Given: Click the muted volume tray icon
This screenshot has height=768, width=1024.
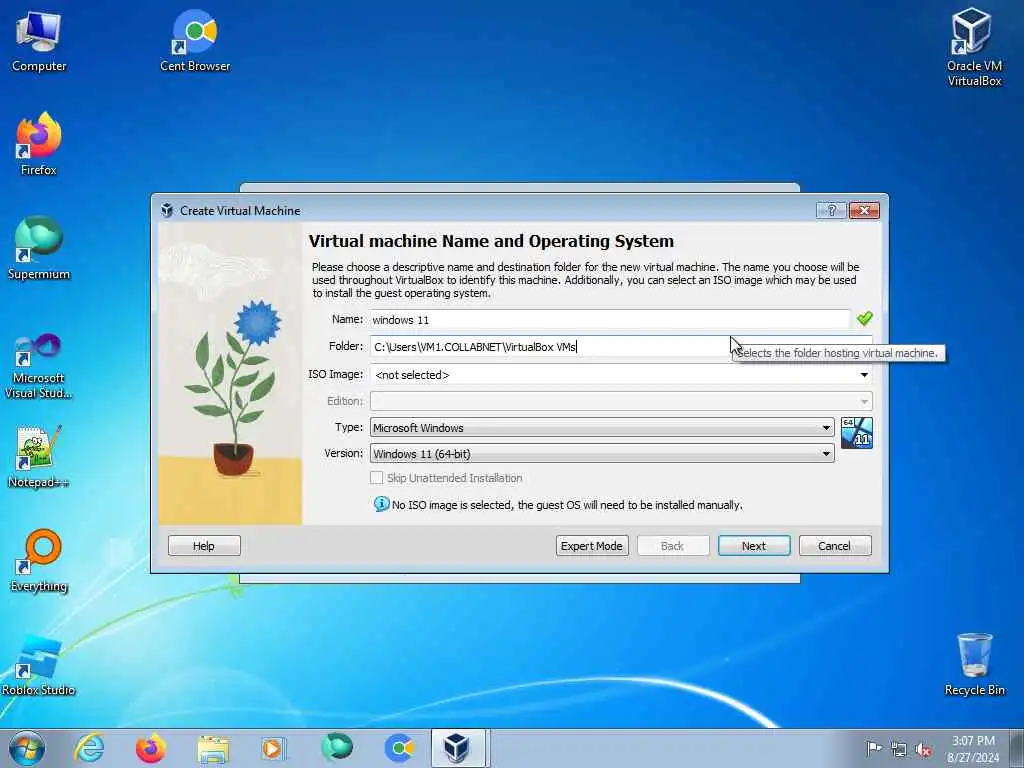Looking at the screenshot, I should point(923,750).
